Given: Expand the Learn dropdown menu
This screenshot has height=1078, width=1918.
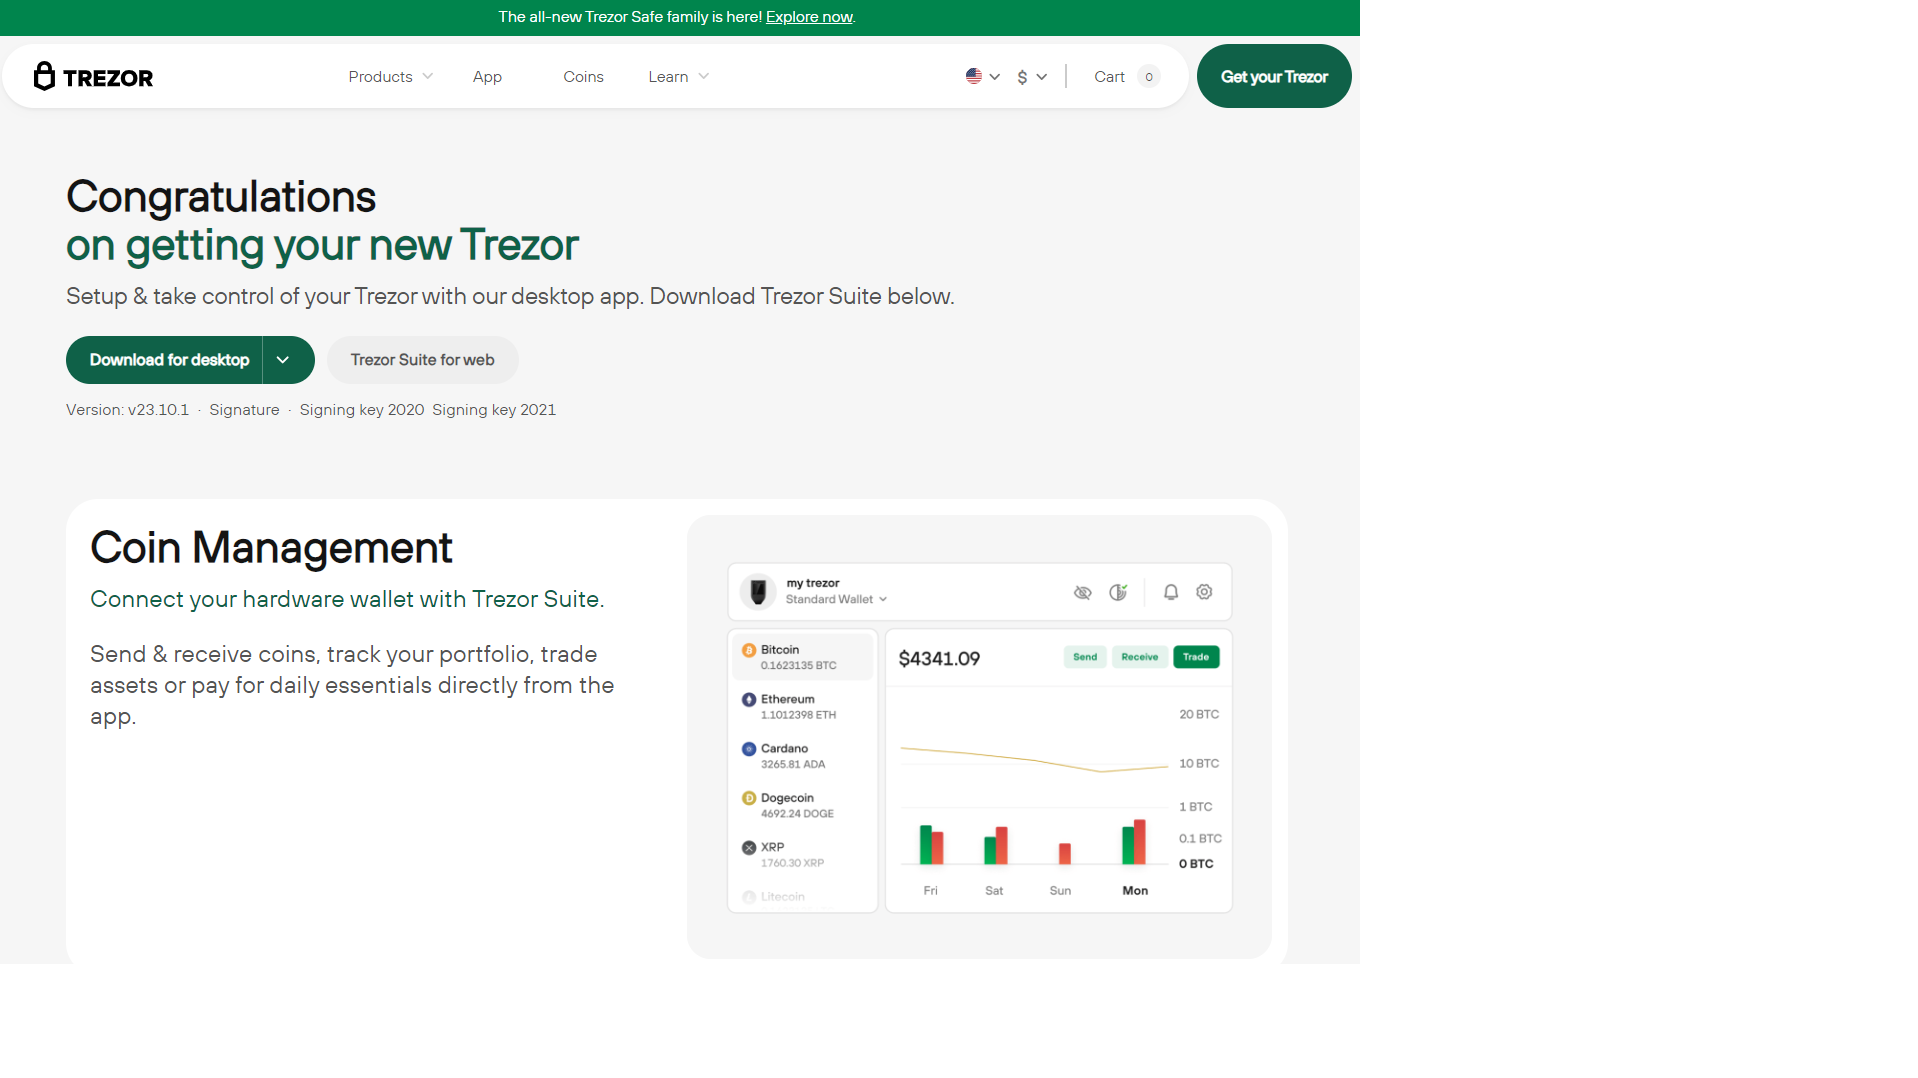Looking at the screenshot, I should [x=678, y=76].
